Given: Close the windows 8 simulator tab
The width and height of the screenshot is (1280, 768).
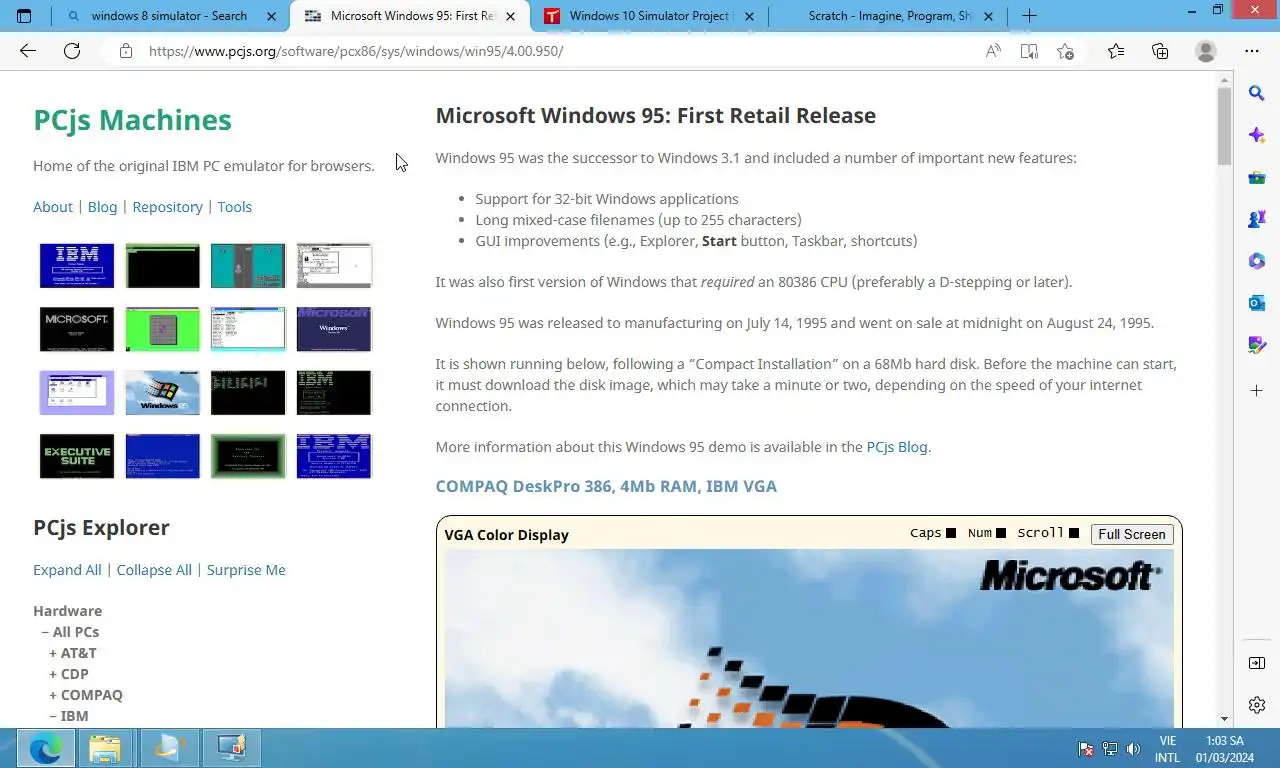Looking at the screenshot, I should [x=271, y=16].
